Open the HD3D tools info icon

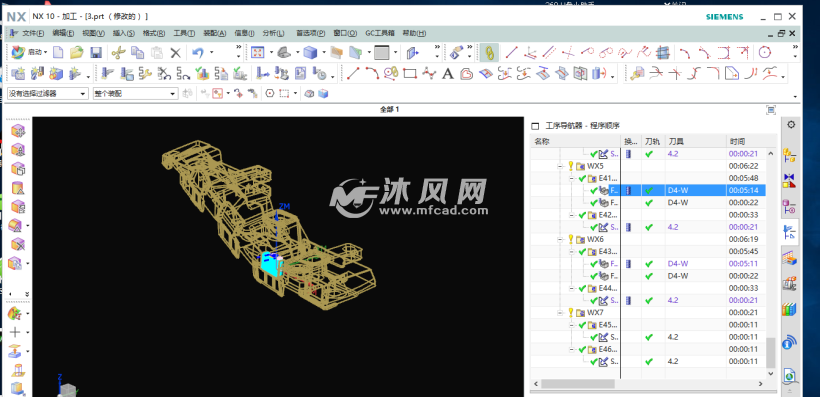[x=789, y=343]
